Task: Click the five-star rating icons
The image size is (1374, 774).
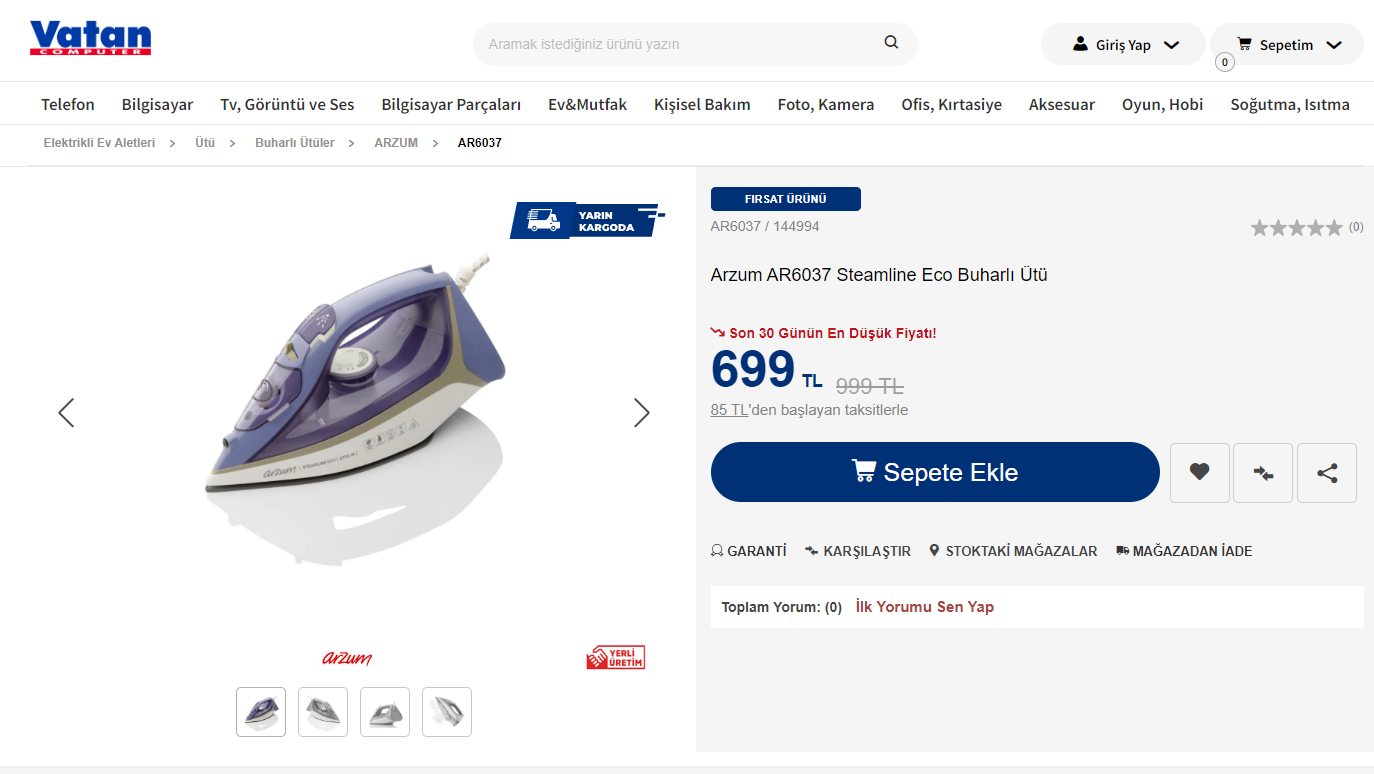Action: coord(1296,228)
